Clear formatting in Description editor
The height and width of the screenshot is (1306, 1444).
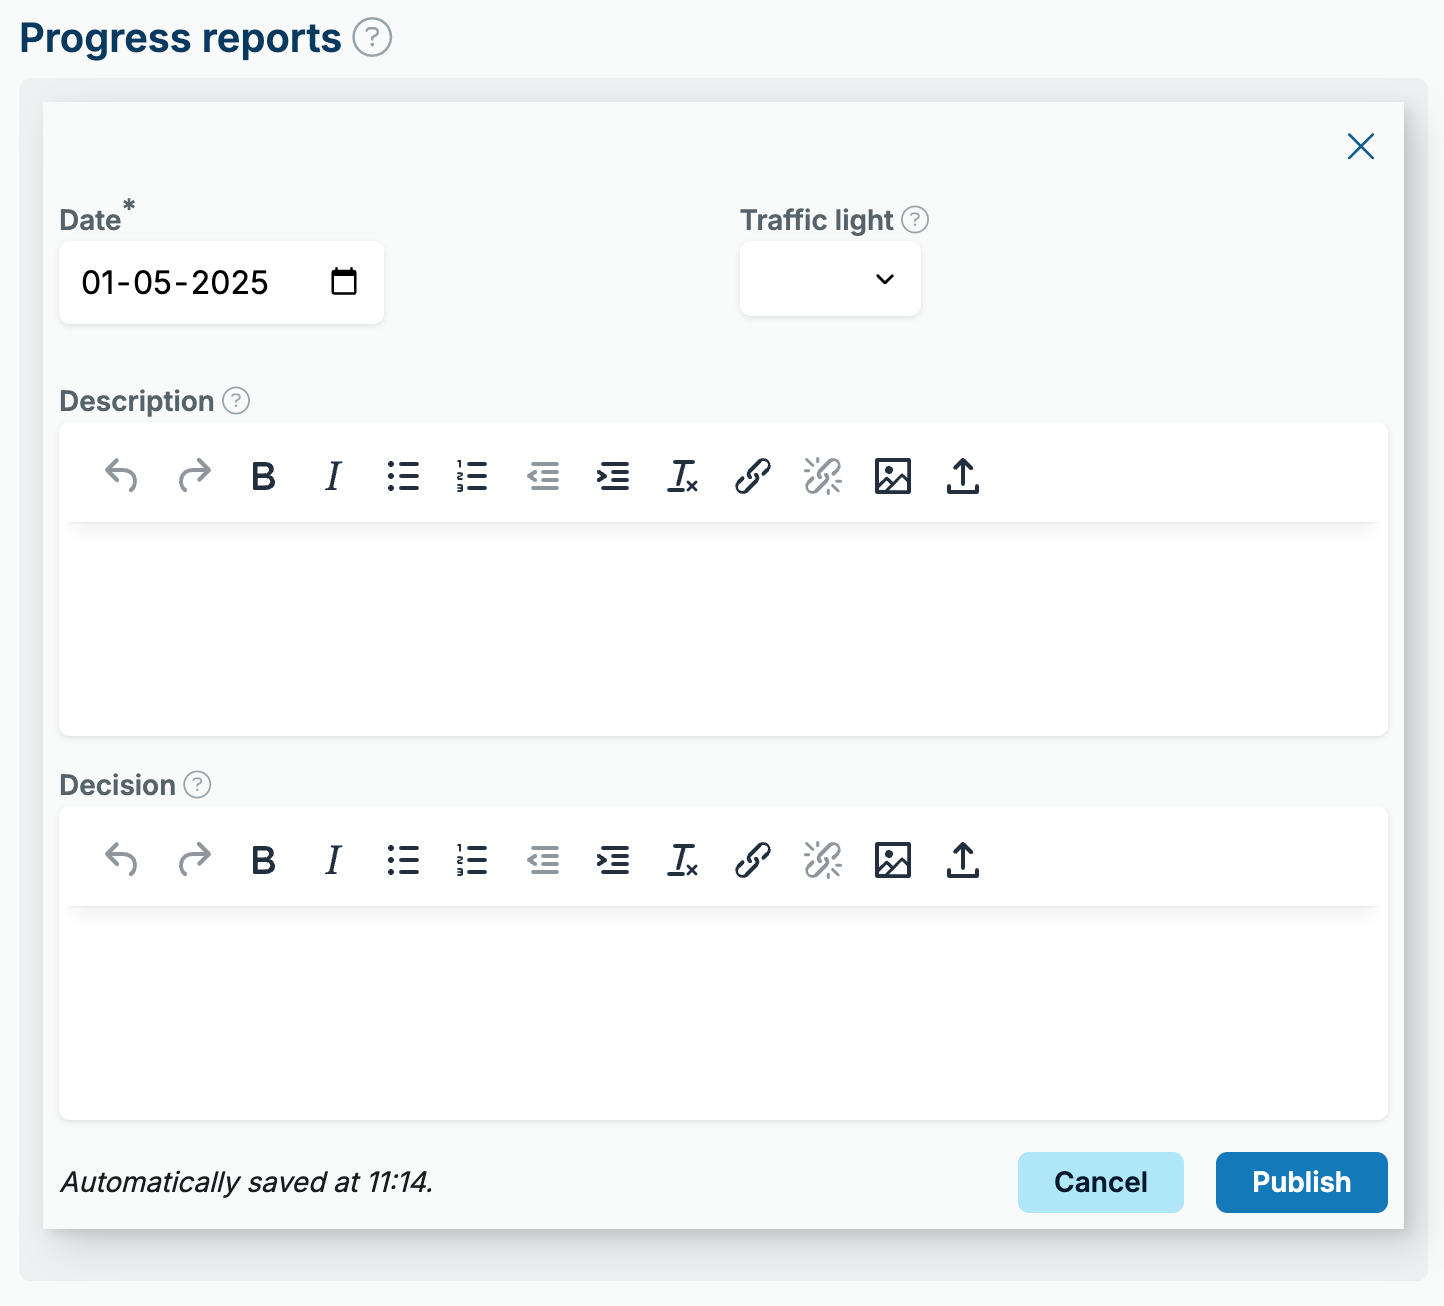(x=682, y=476)
